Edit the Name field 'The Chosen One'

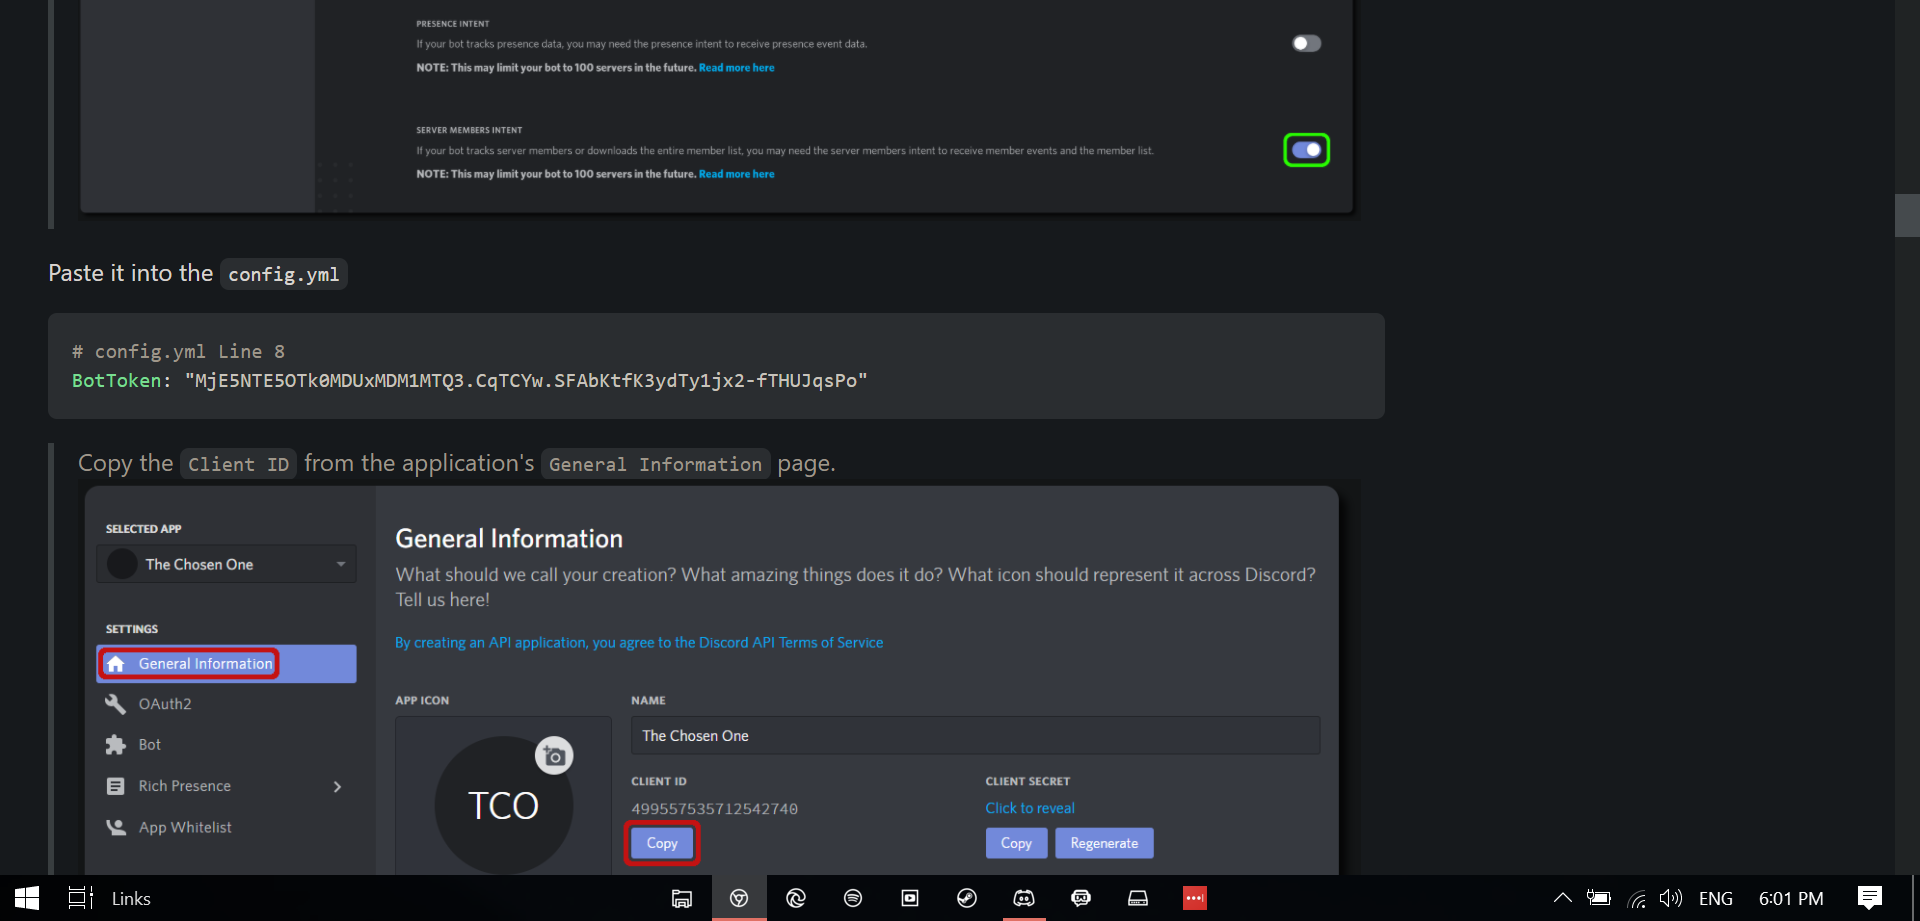click(975, 735)
